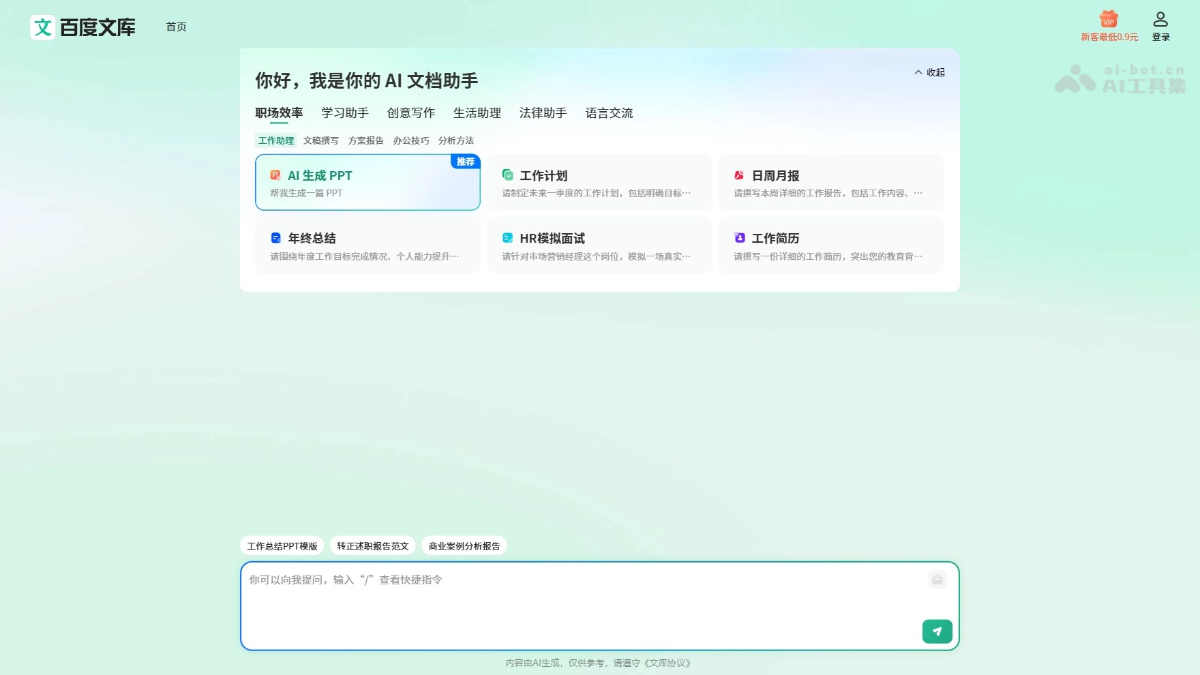Click the 登录 user avatar icon
The height and width of the screenshot is (675, 1200).
pos(1160,18)
